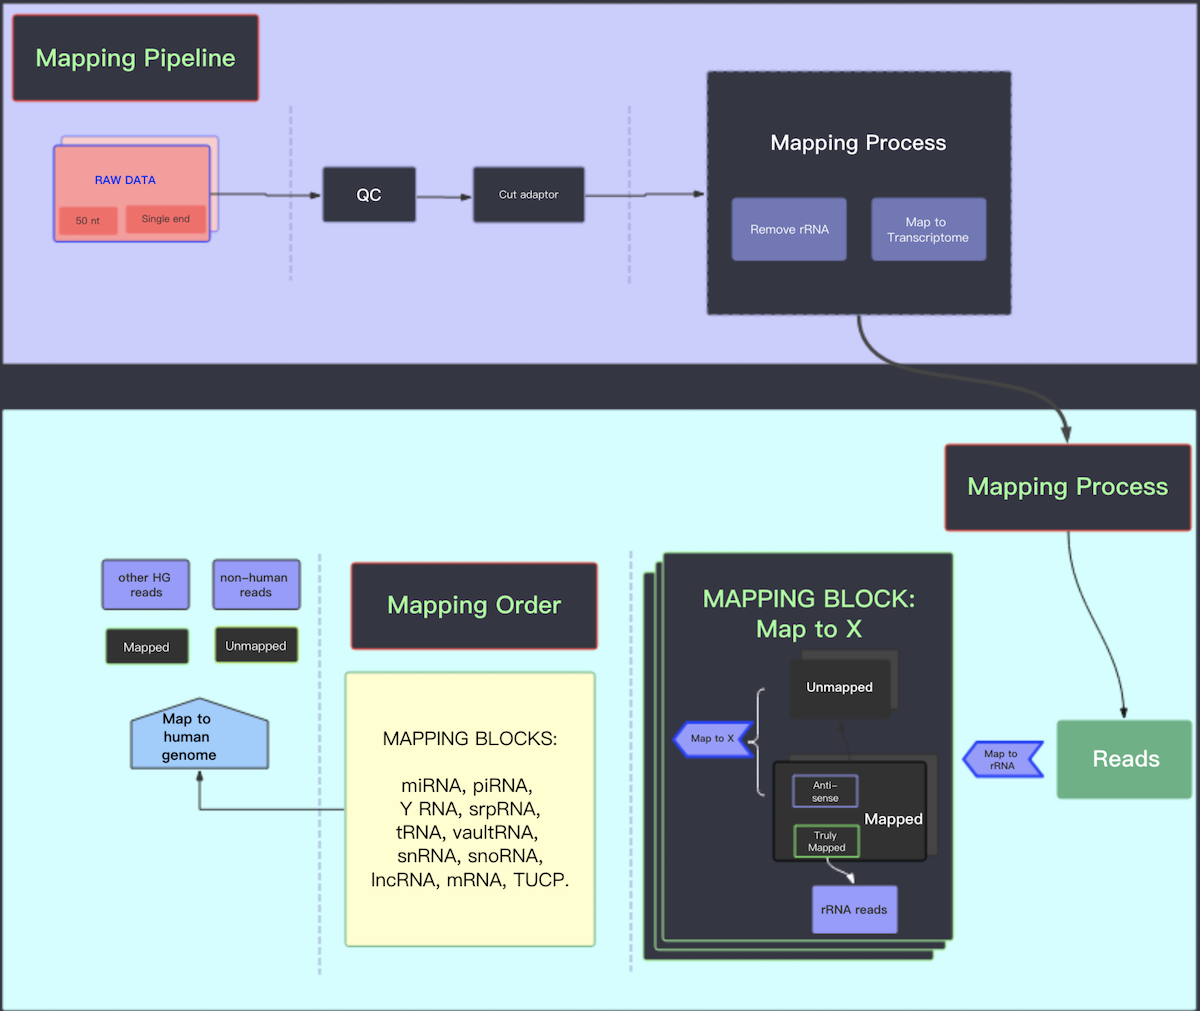Click the Mapping Order title box

point(474,606)
